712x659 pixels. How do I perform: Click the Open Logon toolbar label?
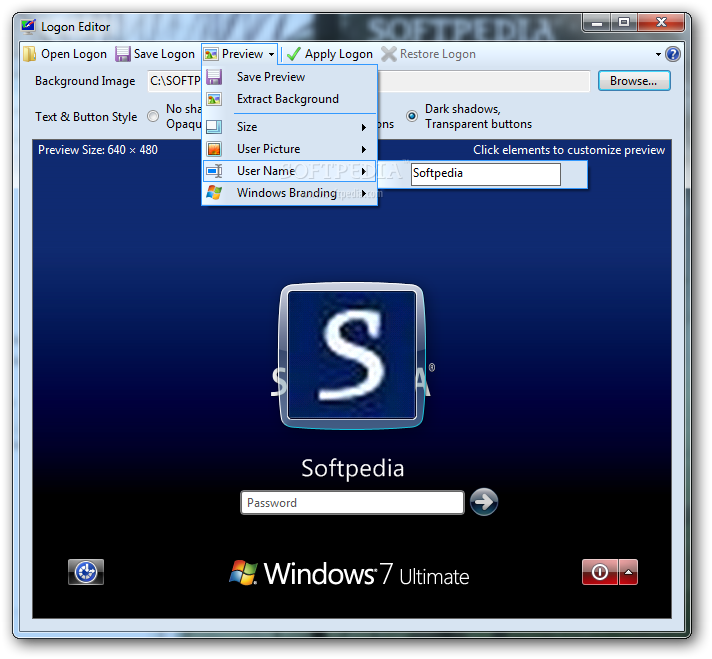tap(74, 54)
